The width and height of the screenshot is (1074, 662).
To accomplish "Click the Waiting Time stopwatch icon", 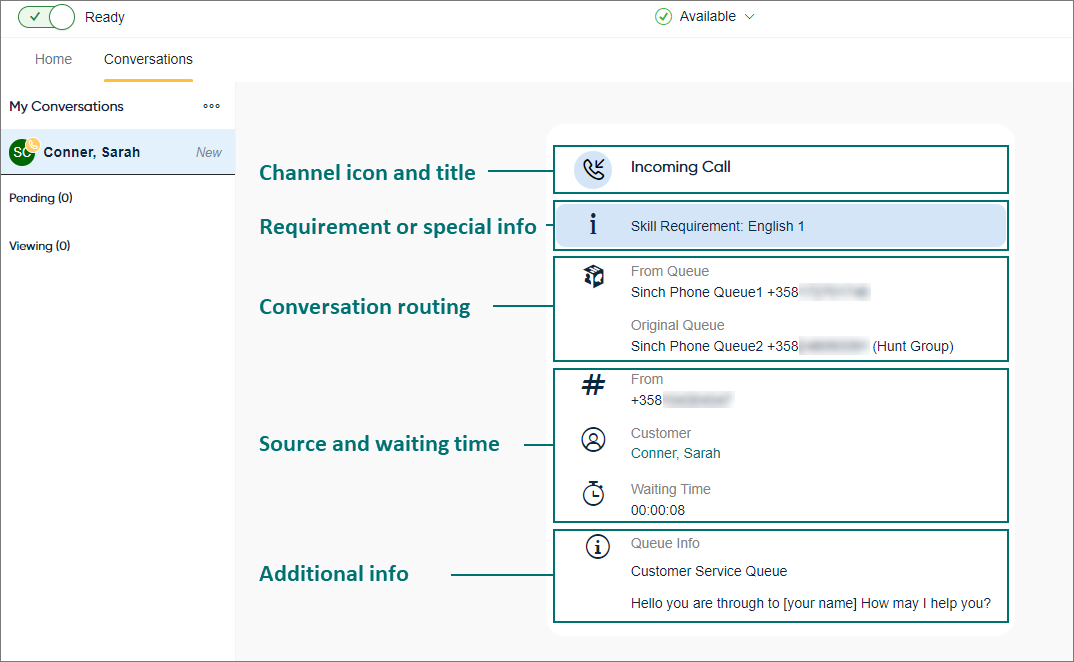I will point(594,493).
